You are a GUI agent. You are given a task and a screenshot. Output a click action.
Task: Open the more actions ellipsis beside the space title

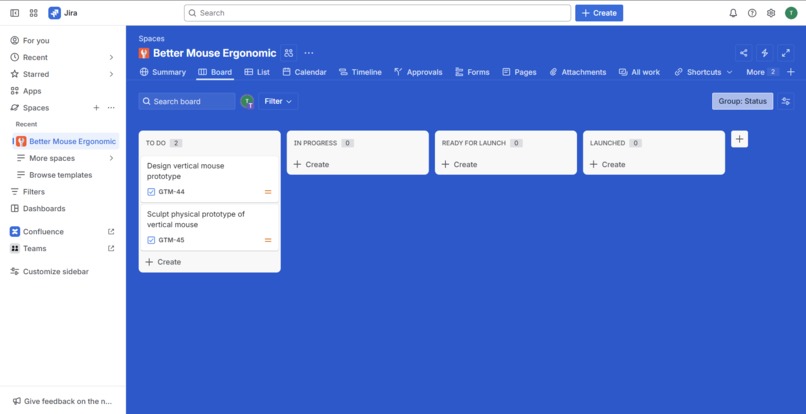click(x=308, y=53)
